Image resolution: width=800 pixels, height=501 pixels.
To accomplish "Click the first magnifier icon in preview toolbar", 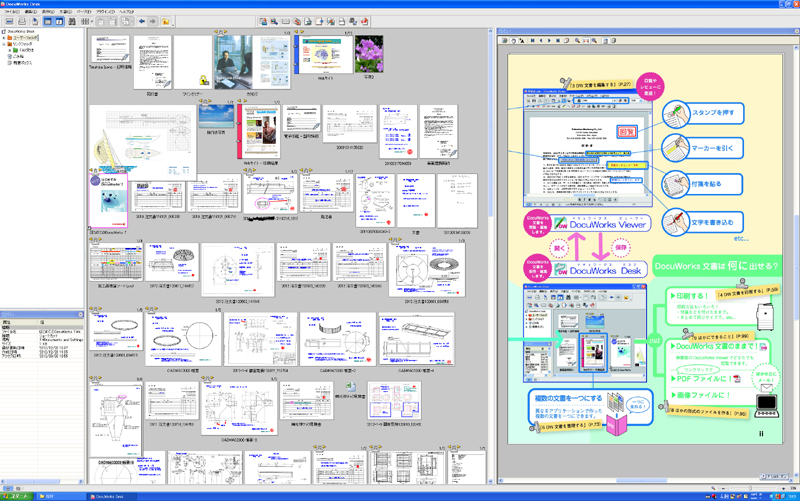I will (x=578, y=40).
